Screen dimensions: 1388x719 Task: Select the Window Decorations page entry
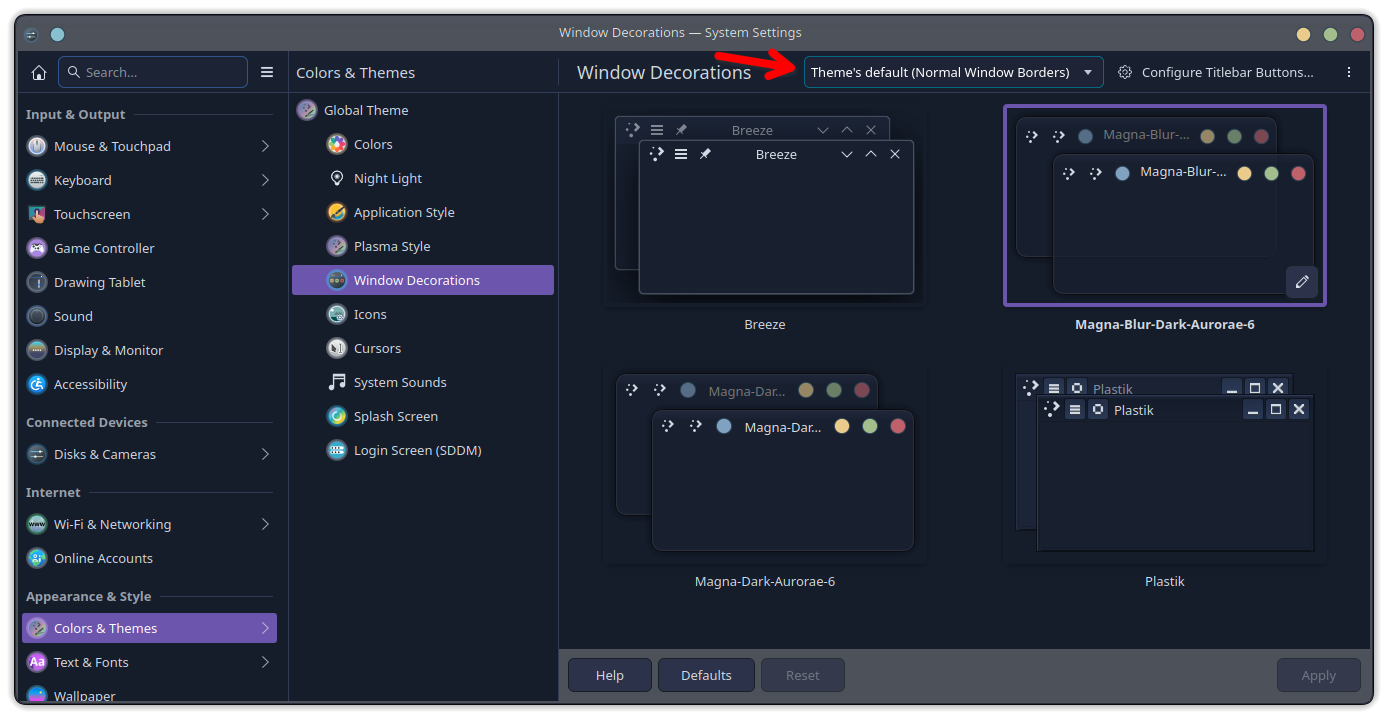point(423,280)
